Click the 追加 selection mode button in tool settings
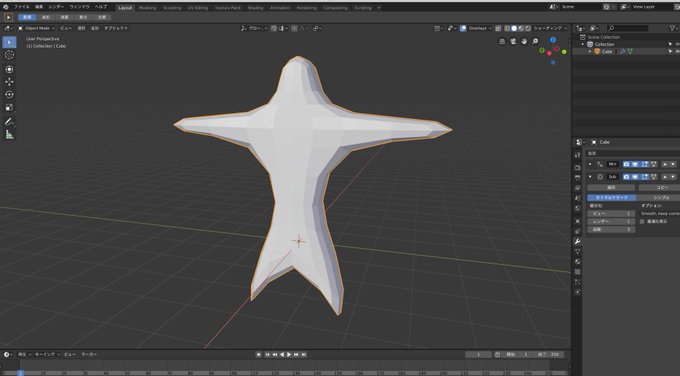The width and height of the screenshot is (680, 376). click(46, 17)
